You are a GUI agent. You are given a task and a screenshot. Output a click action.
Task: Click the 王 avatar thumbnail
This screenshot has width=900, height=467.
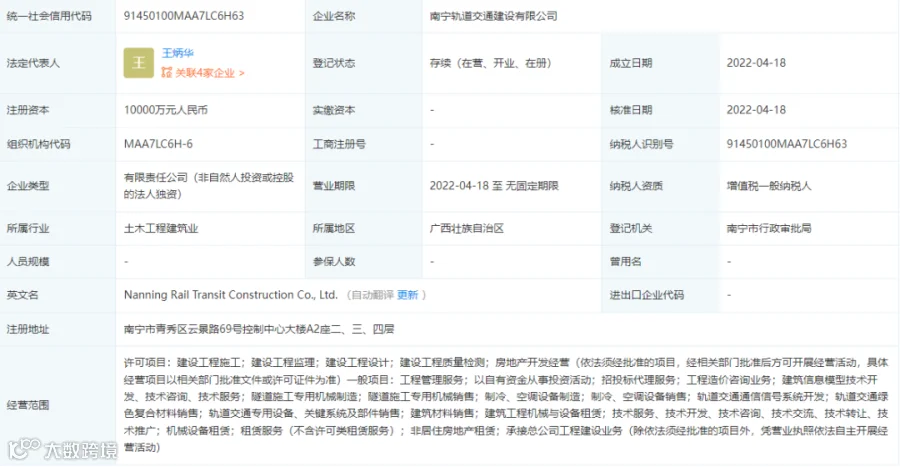pos(138,63)
